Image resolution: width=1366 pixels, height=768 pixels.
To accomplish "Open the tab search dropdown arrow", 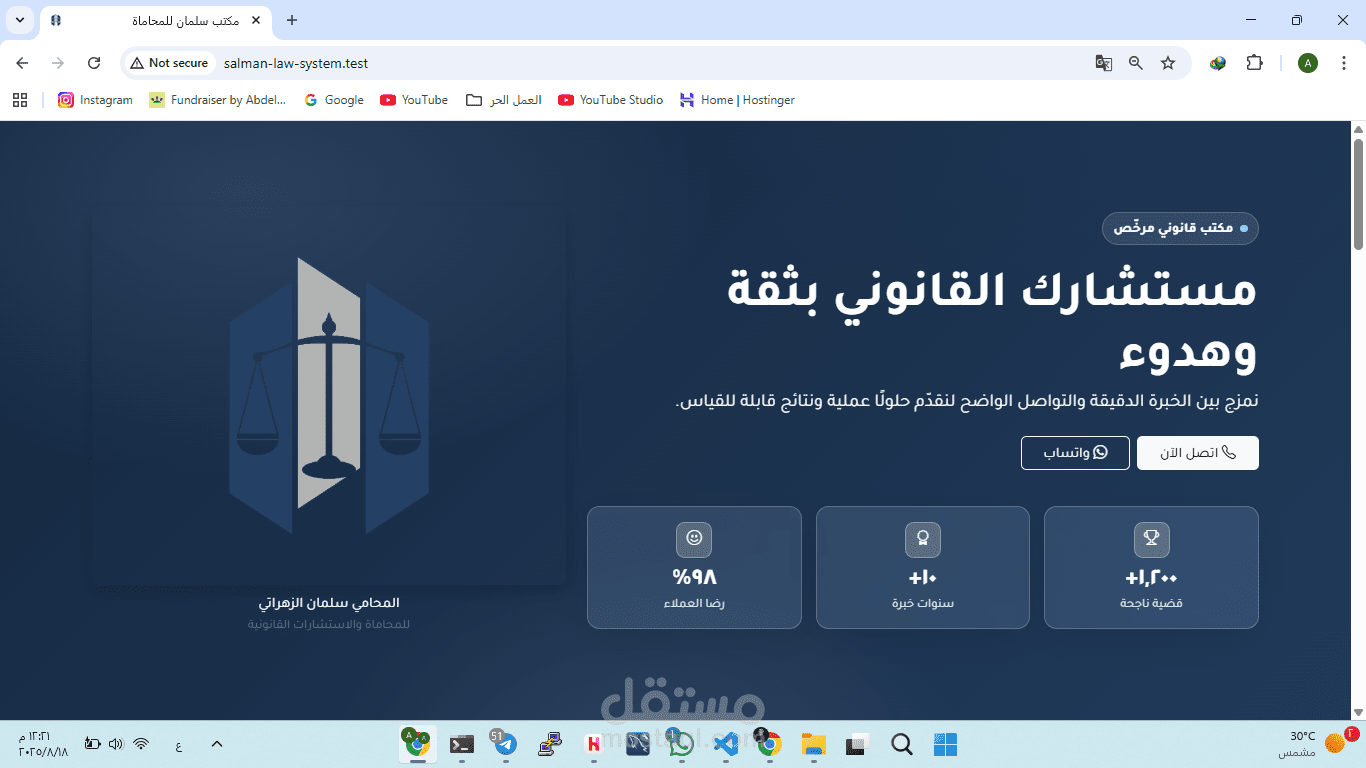I will coord(19,20).
